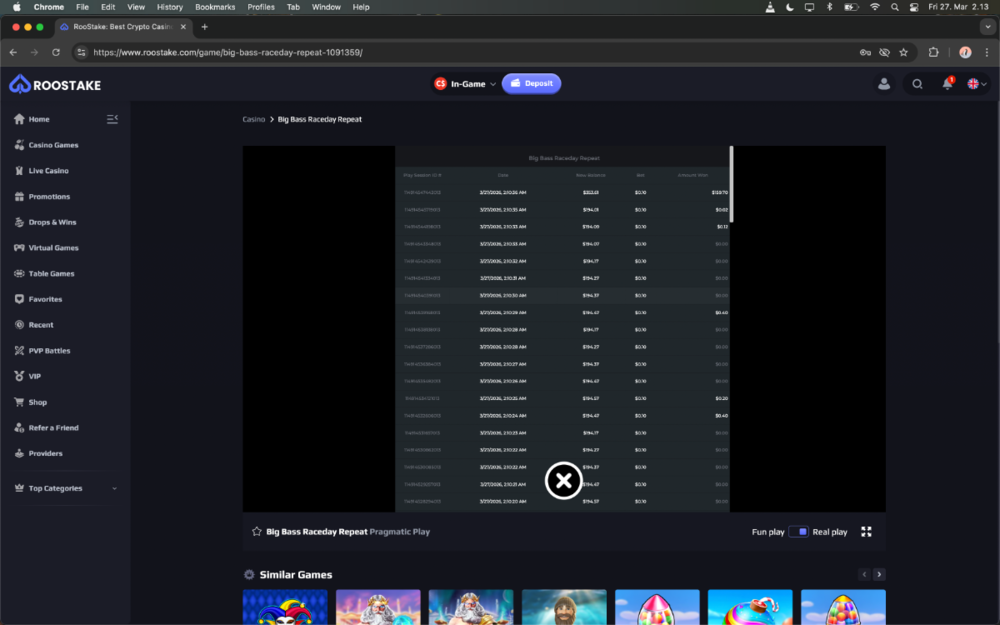Toggle between Fun play and Real play

pos(800,532)
